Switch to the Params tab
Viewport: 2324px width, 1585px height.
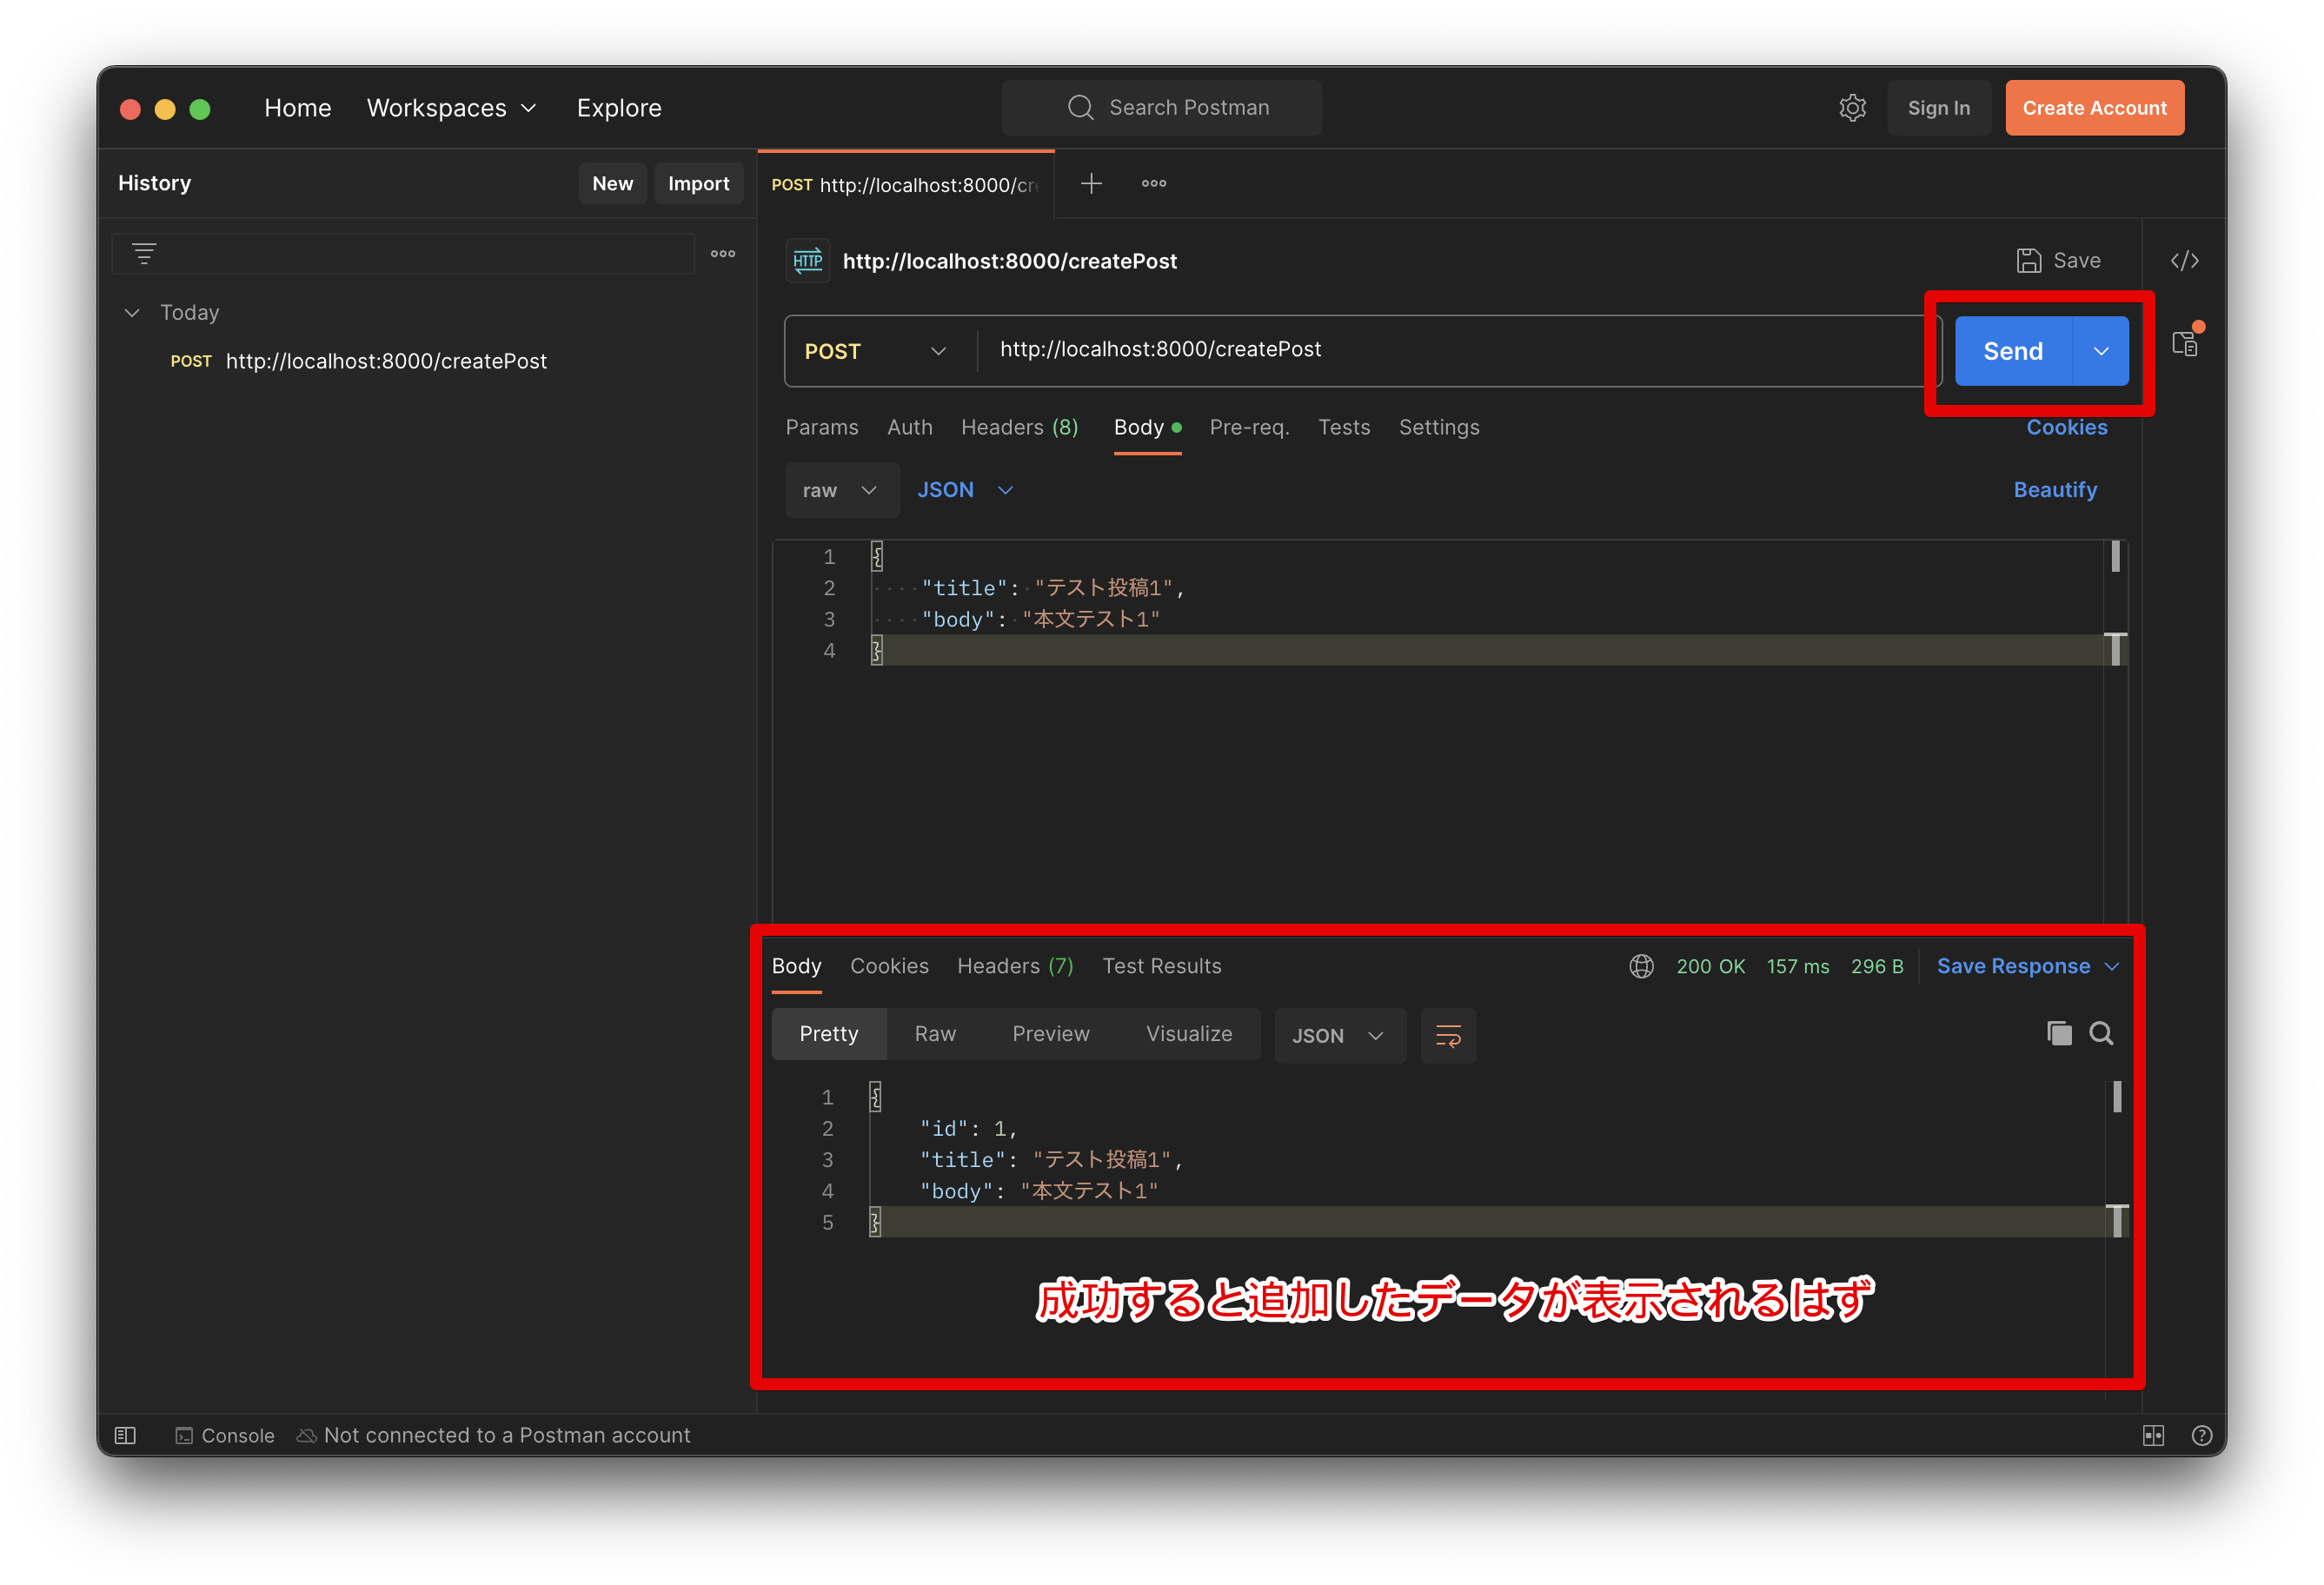tap(821, 427)
